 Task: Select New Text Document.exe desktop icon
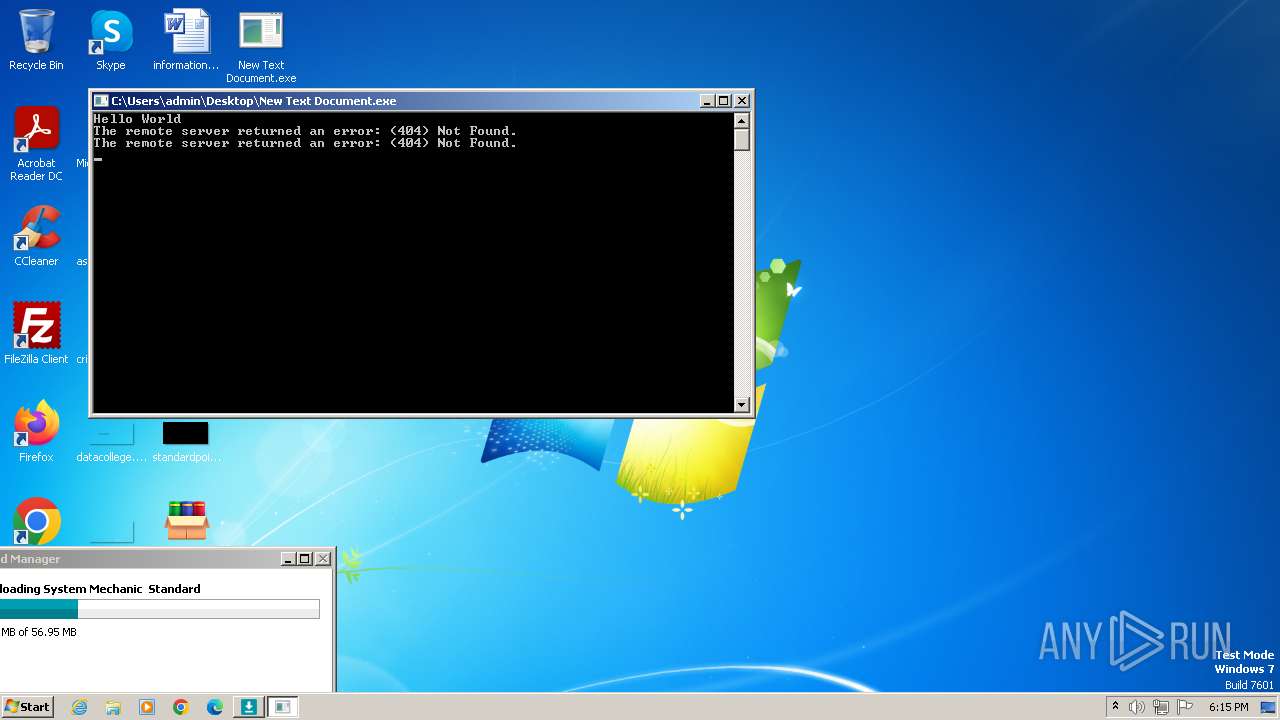pyautogui.click(x=261, y=47)
